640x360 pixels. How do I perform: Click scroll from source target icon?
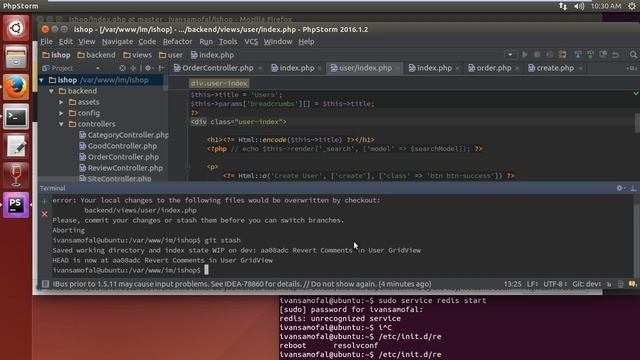pyautogui.click(x=122, y=68)
